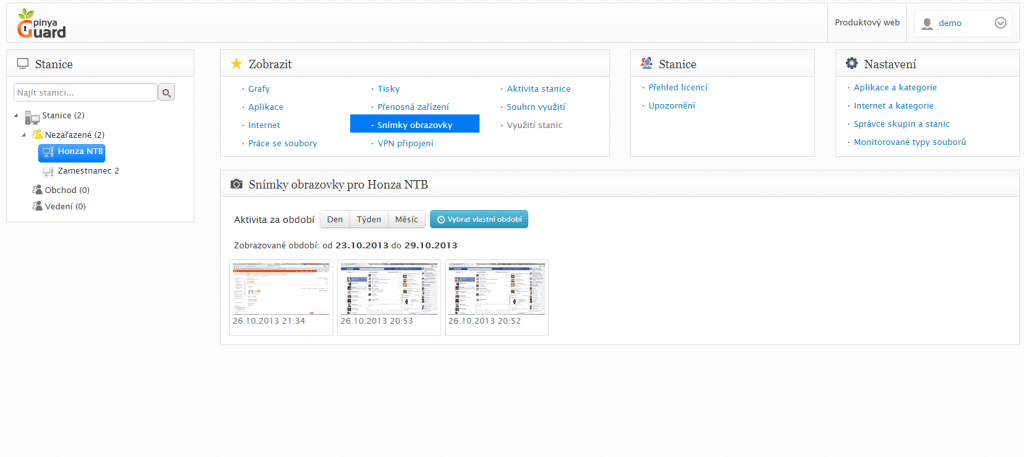Screen dimensions: 1024x457
Task: Click the Vedení group icon
Action: coord(38,206)
